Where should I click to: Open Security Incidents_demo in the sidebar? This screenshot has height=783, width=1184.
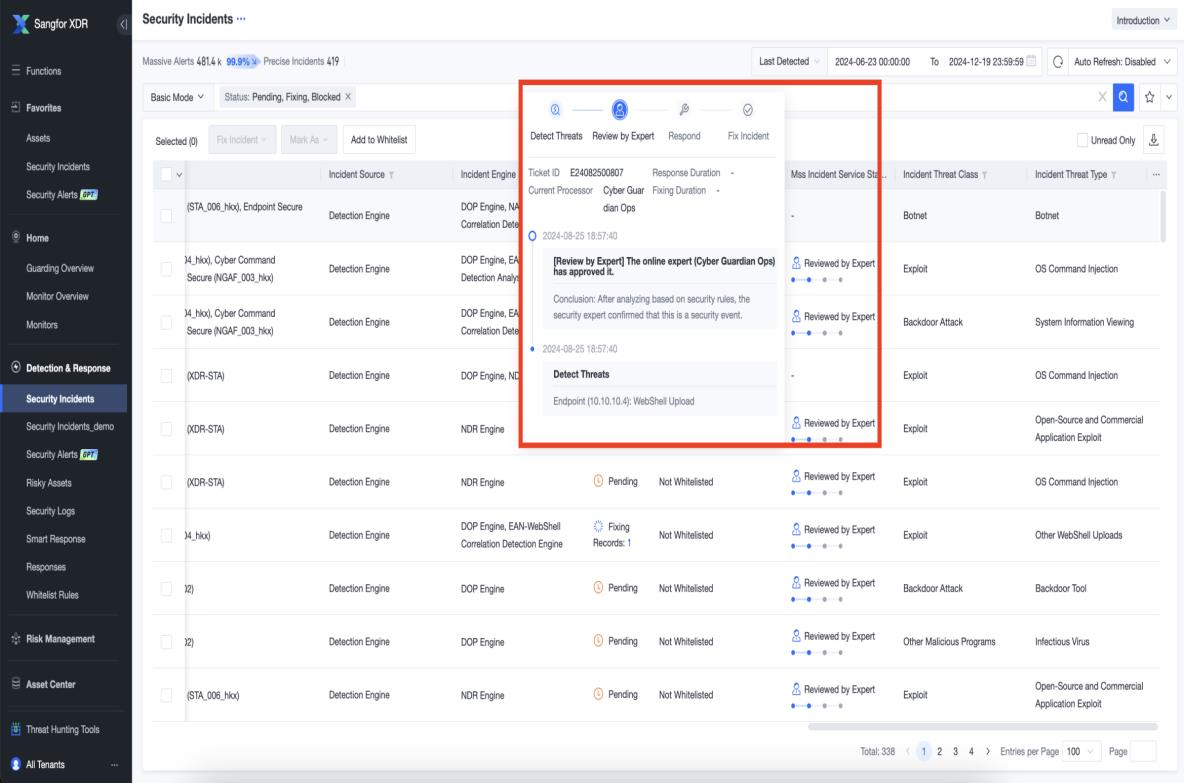(69, 427)
